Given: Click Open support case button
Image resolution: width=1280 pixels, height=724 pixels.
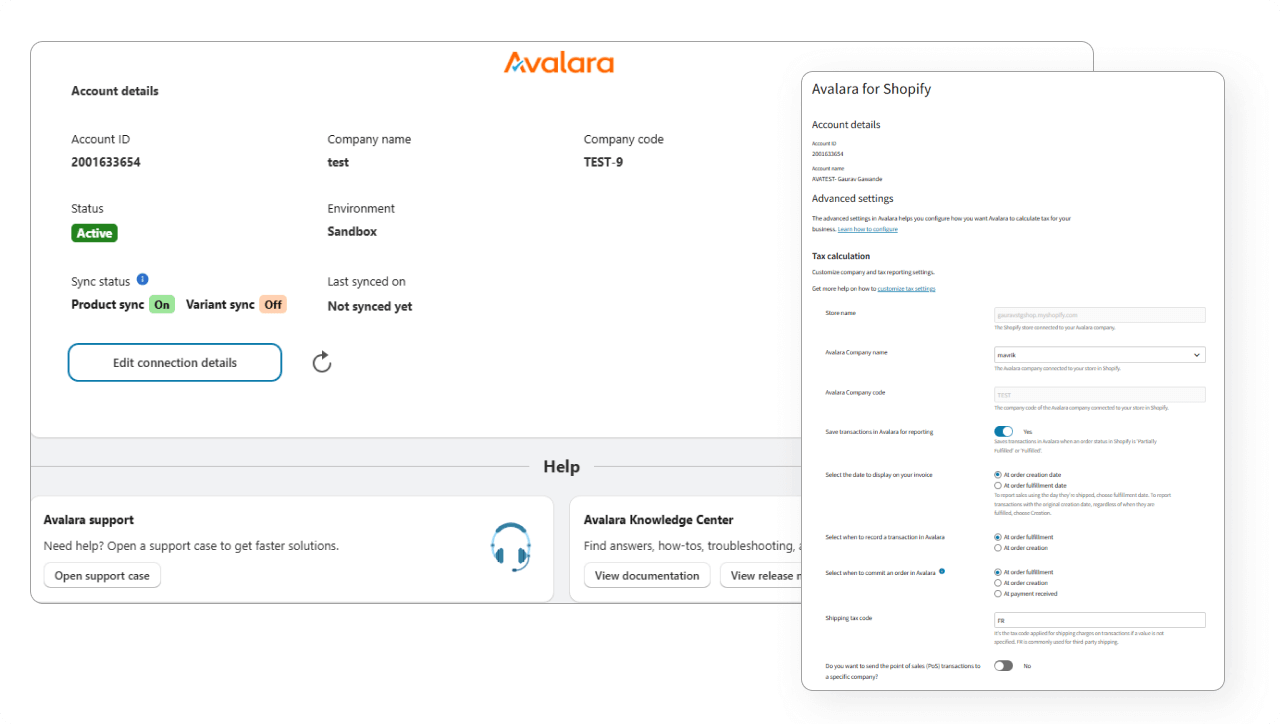Looking at the screenshot, I should tap(102, 576).
